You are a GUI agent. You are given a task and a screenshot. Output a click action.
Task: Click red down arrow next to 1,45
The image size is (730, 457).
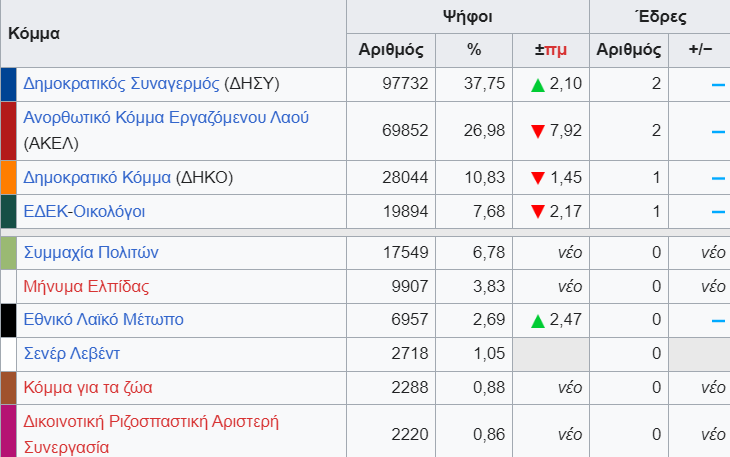538,178
